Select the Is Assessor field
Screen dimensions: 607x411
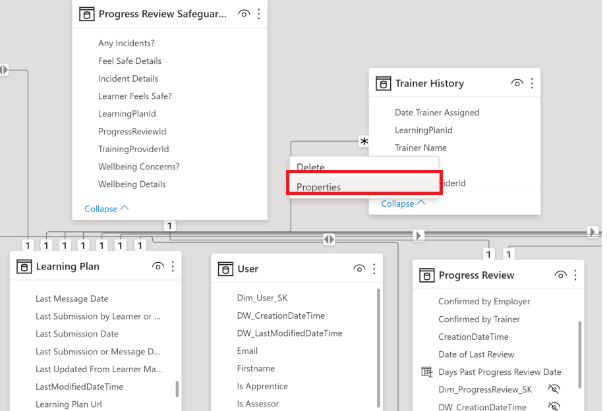(x=258, y=404)
